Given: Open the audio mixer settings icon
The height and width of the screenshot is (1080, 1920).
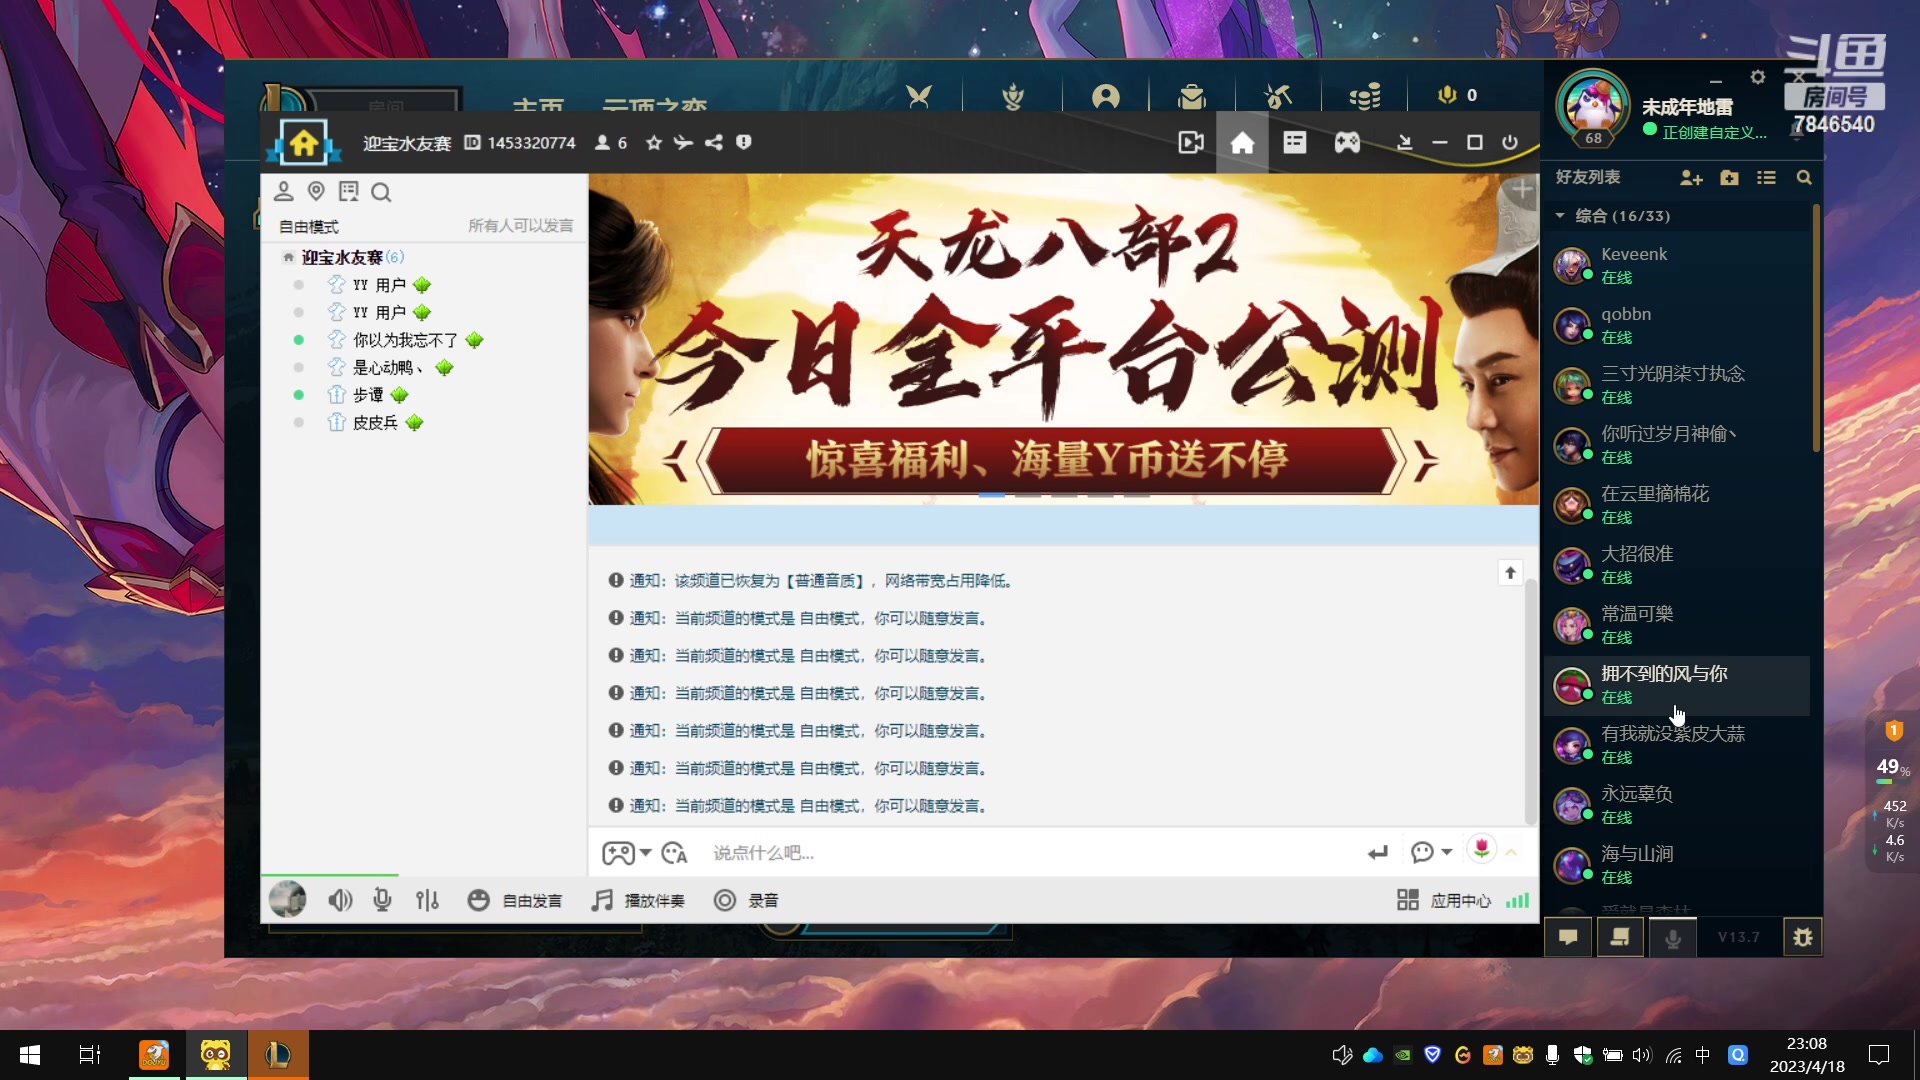Looking at the screenshot, I should pos(427,901).
